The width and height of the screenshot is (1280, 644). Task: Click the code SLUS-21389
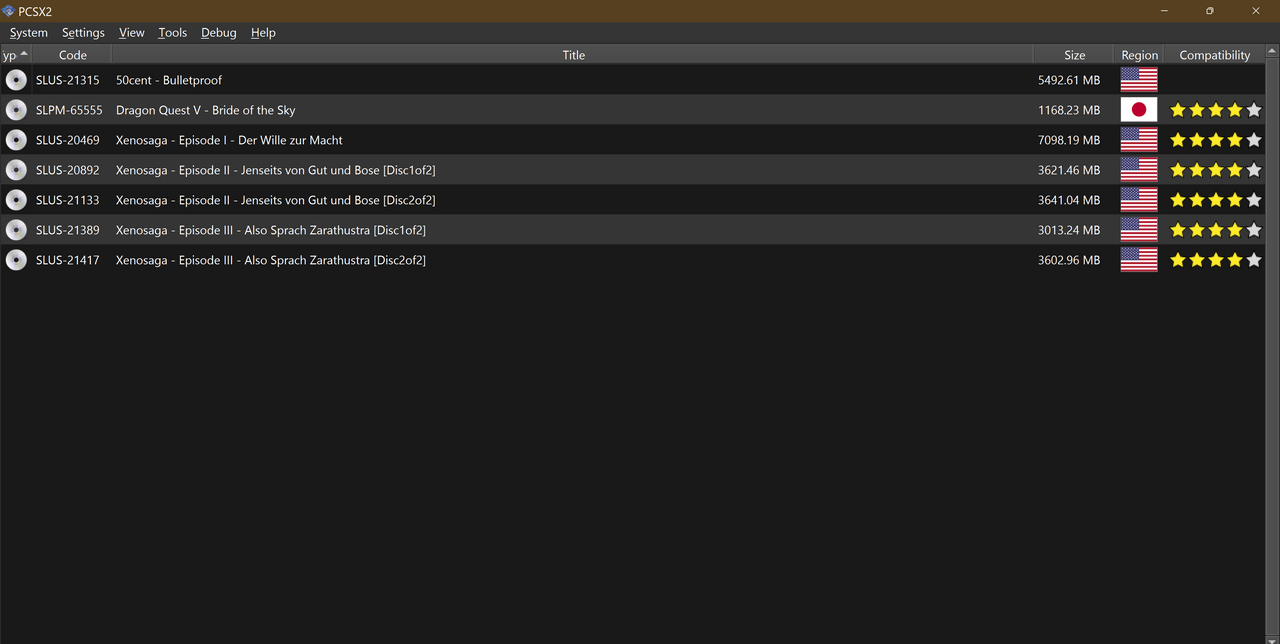coord(68,230)
